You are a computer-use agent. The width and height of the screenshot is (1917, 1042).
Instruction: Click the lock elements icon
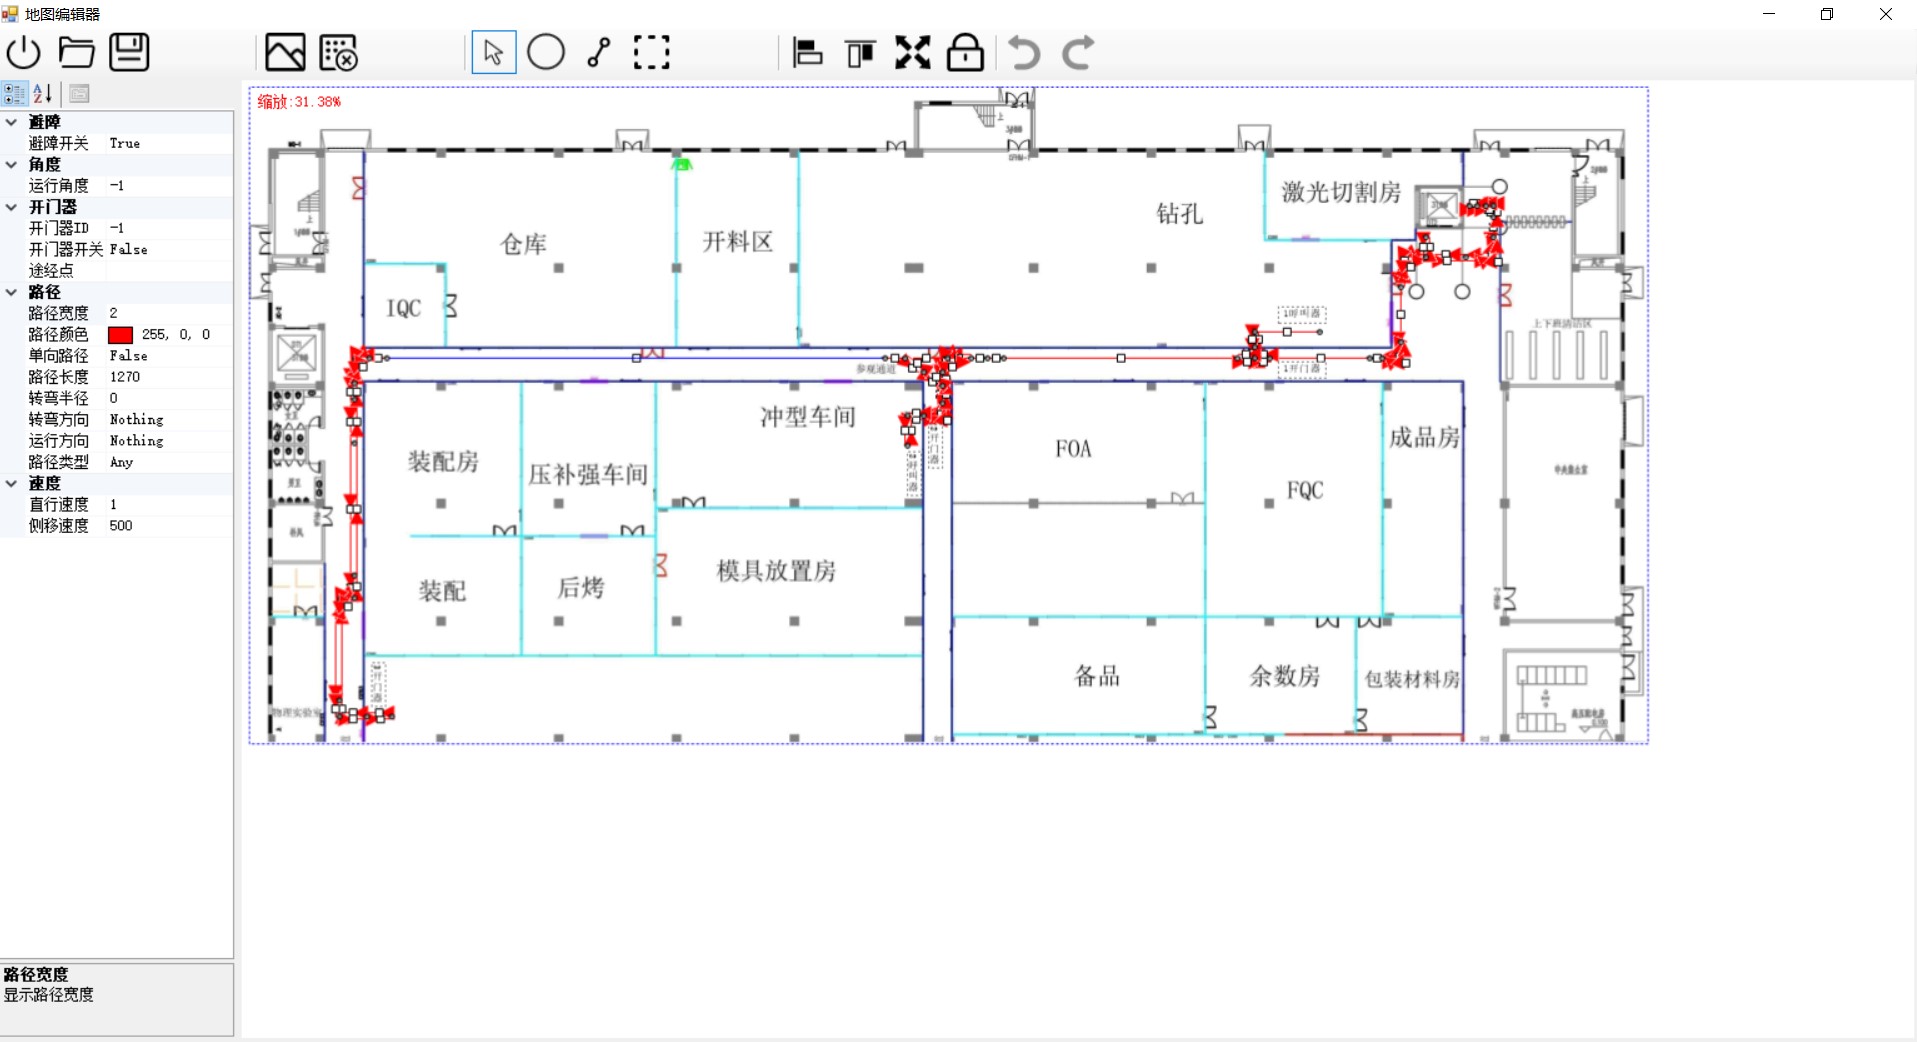click(964, 53)
